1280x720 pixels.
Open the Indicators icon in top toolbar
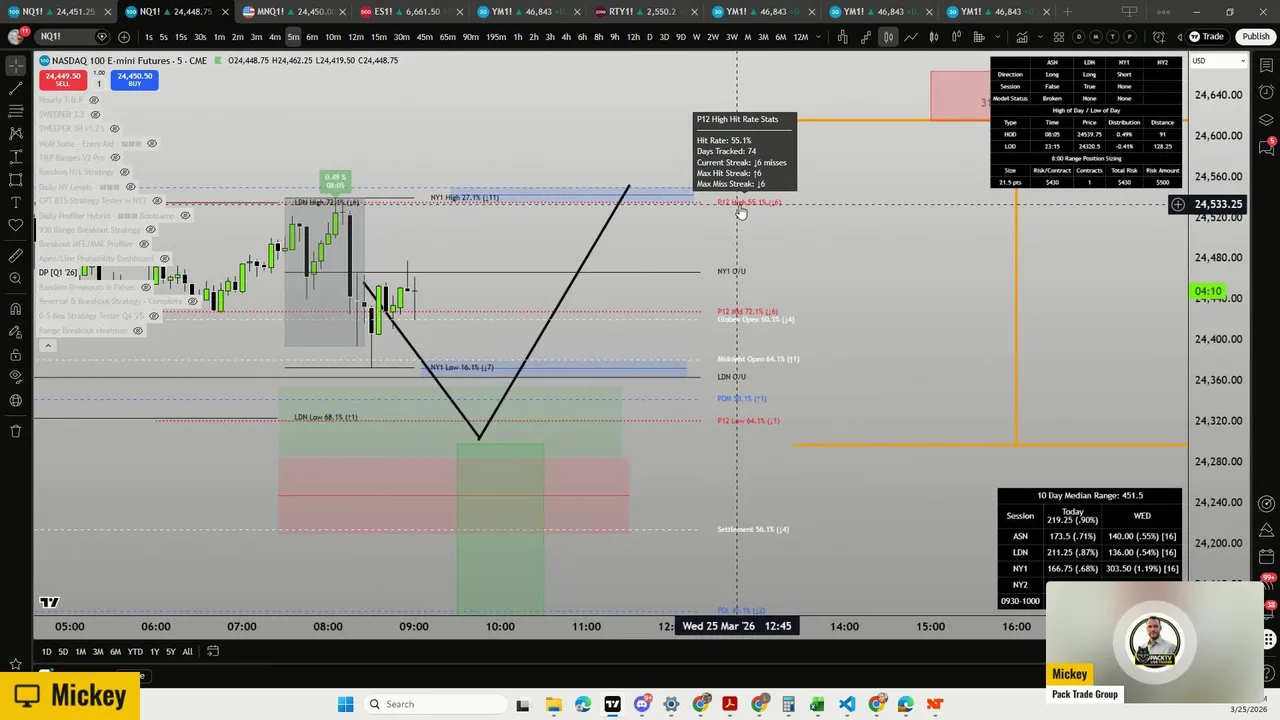pos(1022,37)
